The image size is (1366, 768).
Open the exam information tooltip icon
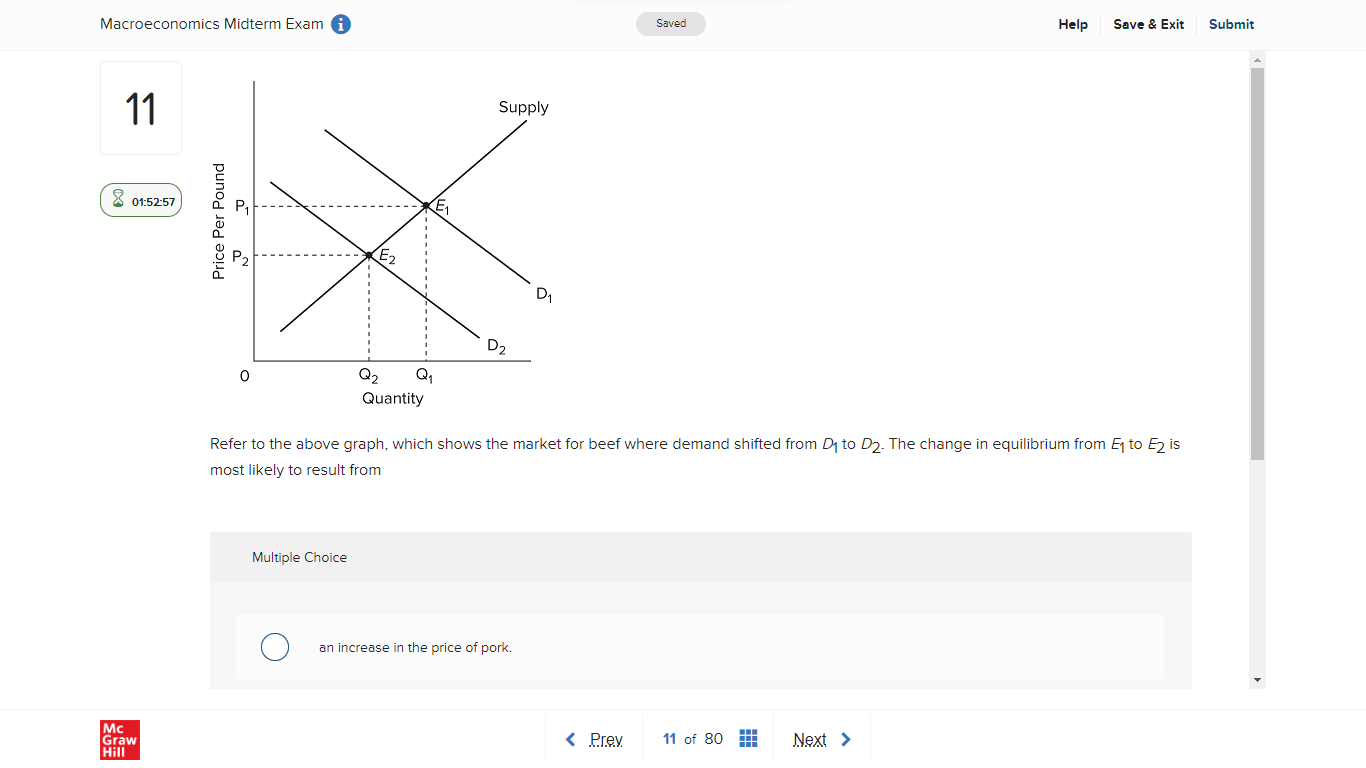pyautogui.click(x=340, y=24)
